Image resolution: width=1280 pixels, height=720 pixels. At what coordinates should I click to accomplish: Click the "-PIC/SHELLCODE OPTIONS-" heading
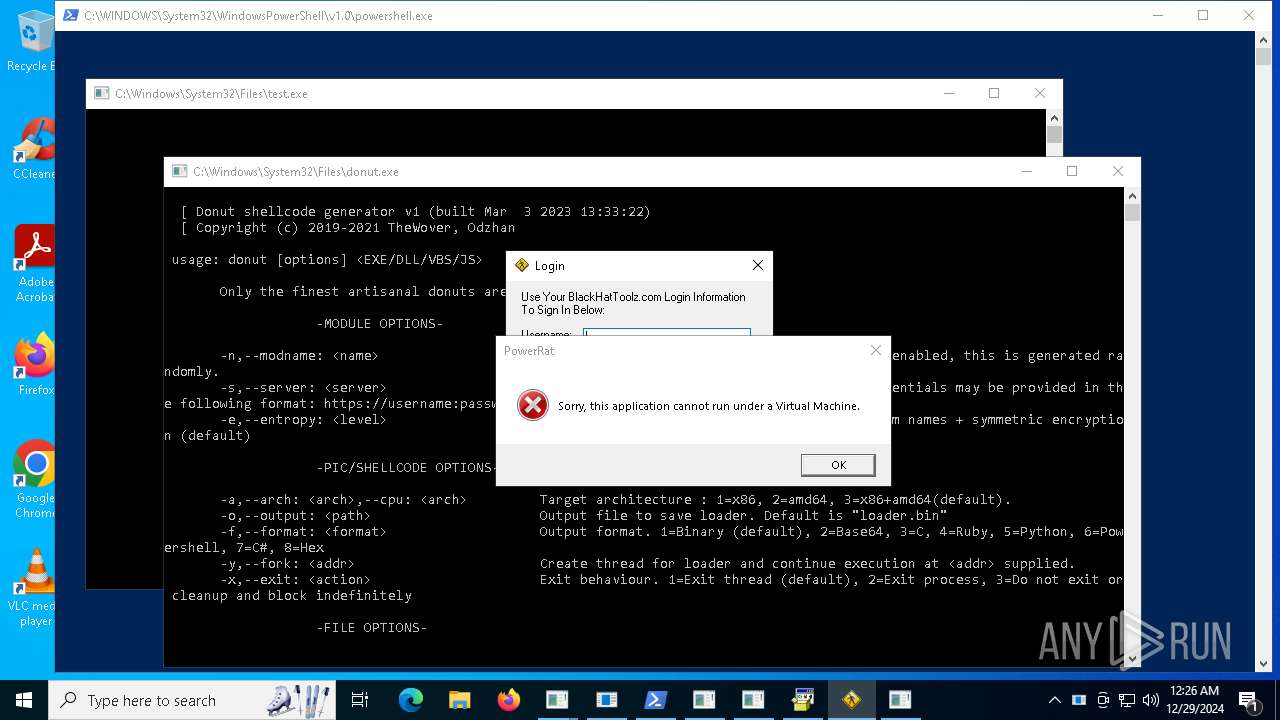coord(406,467)
